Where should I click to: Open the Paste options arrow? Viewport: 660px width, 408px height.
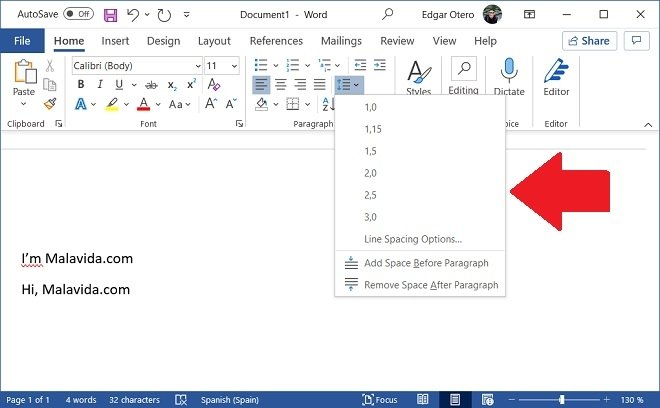pos(24,104)
